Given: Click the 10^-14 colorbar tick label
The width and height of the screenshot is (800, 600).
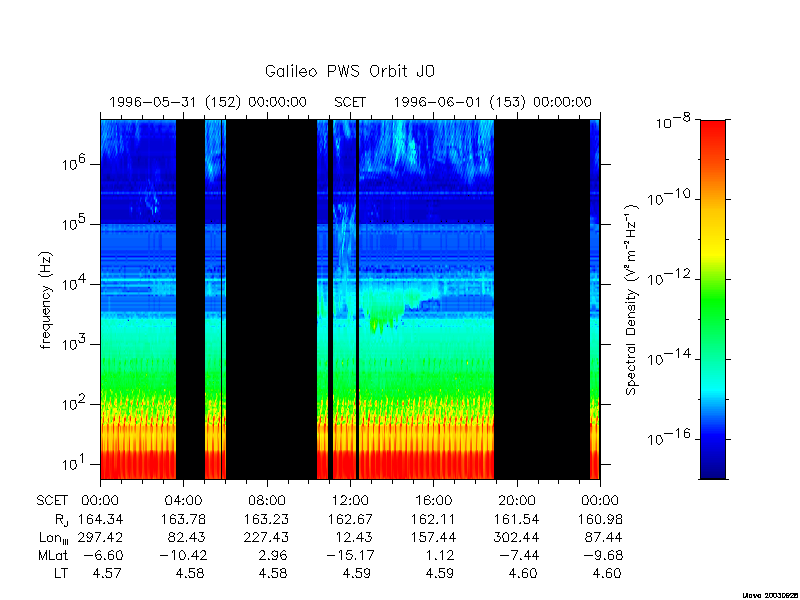Looking at the screenshot, I should point(670,358).
